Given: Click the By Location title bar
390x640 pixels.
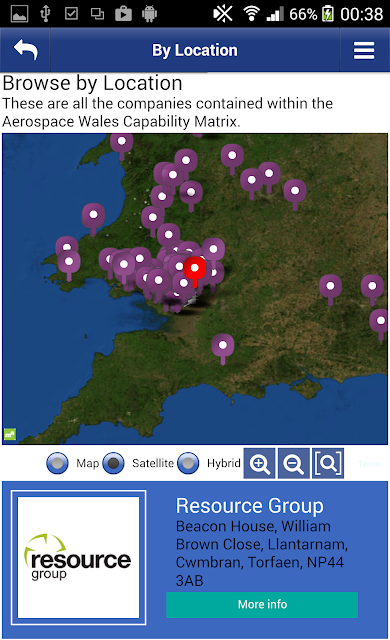Looking at the screenshot, I should click(x=195, y=50).
